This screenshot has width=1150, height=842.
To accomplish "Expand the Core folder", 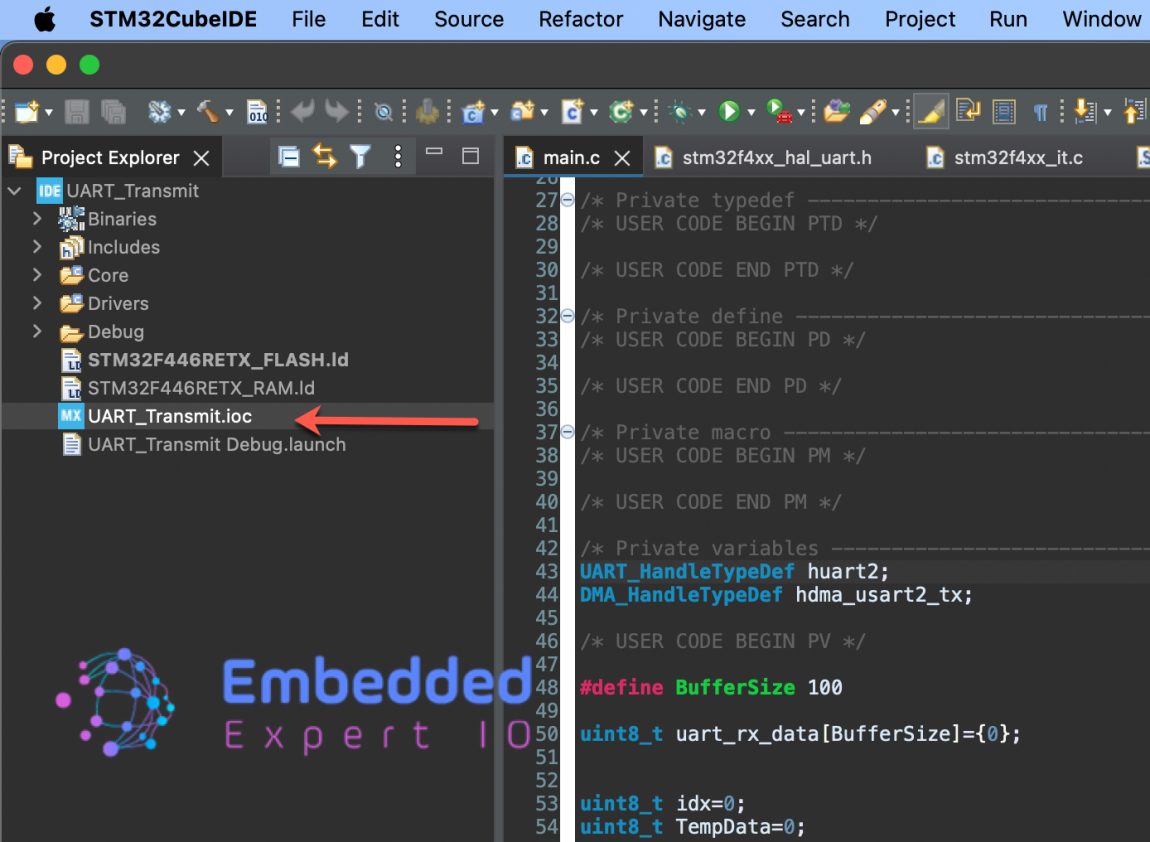I will (37, 275).
